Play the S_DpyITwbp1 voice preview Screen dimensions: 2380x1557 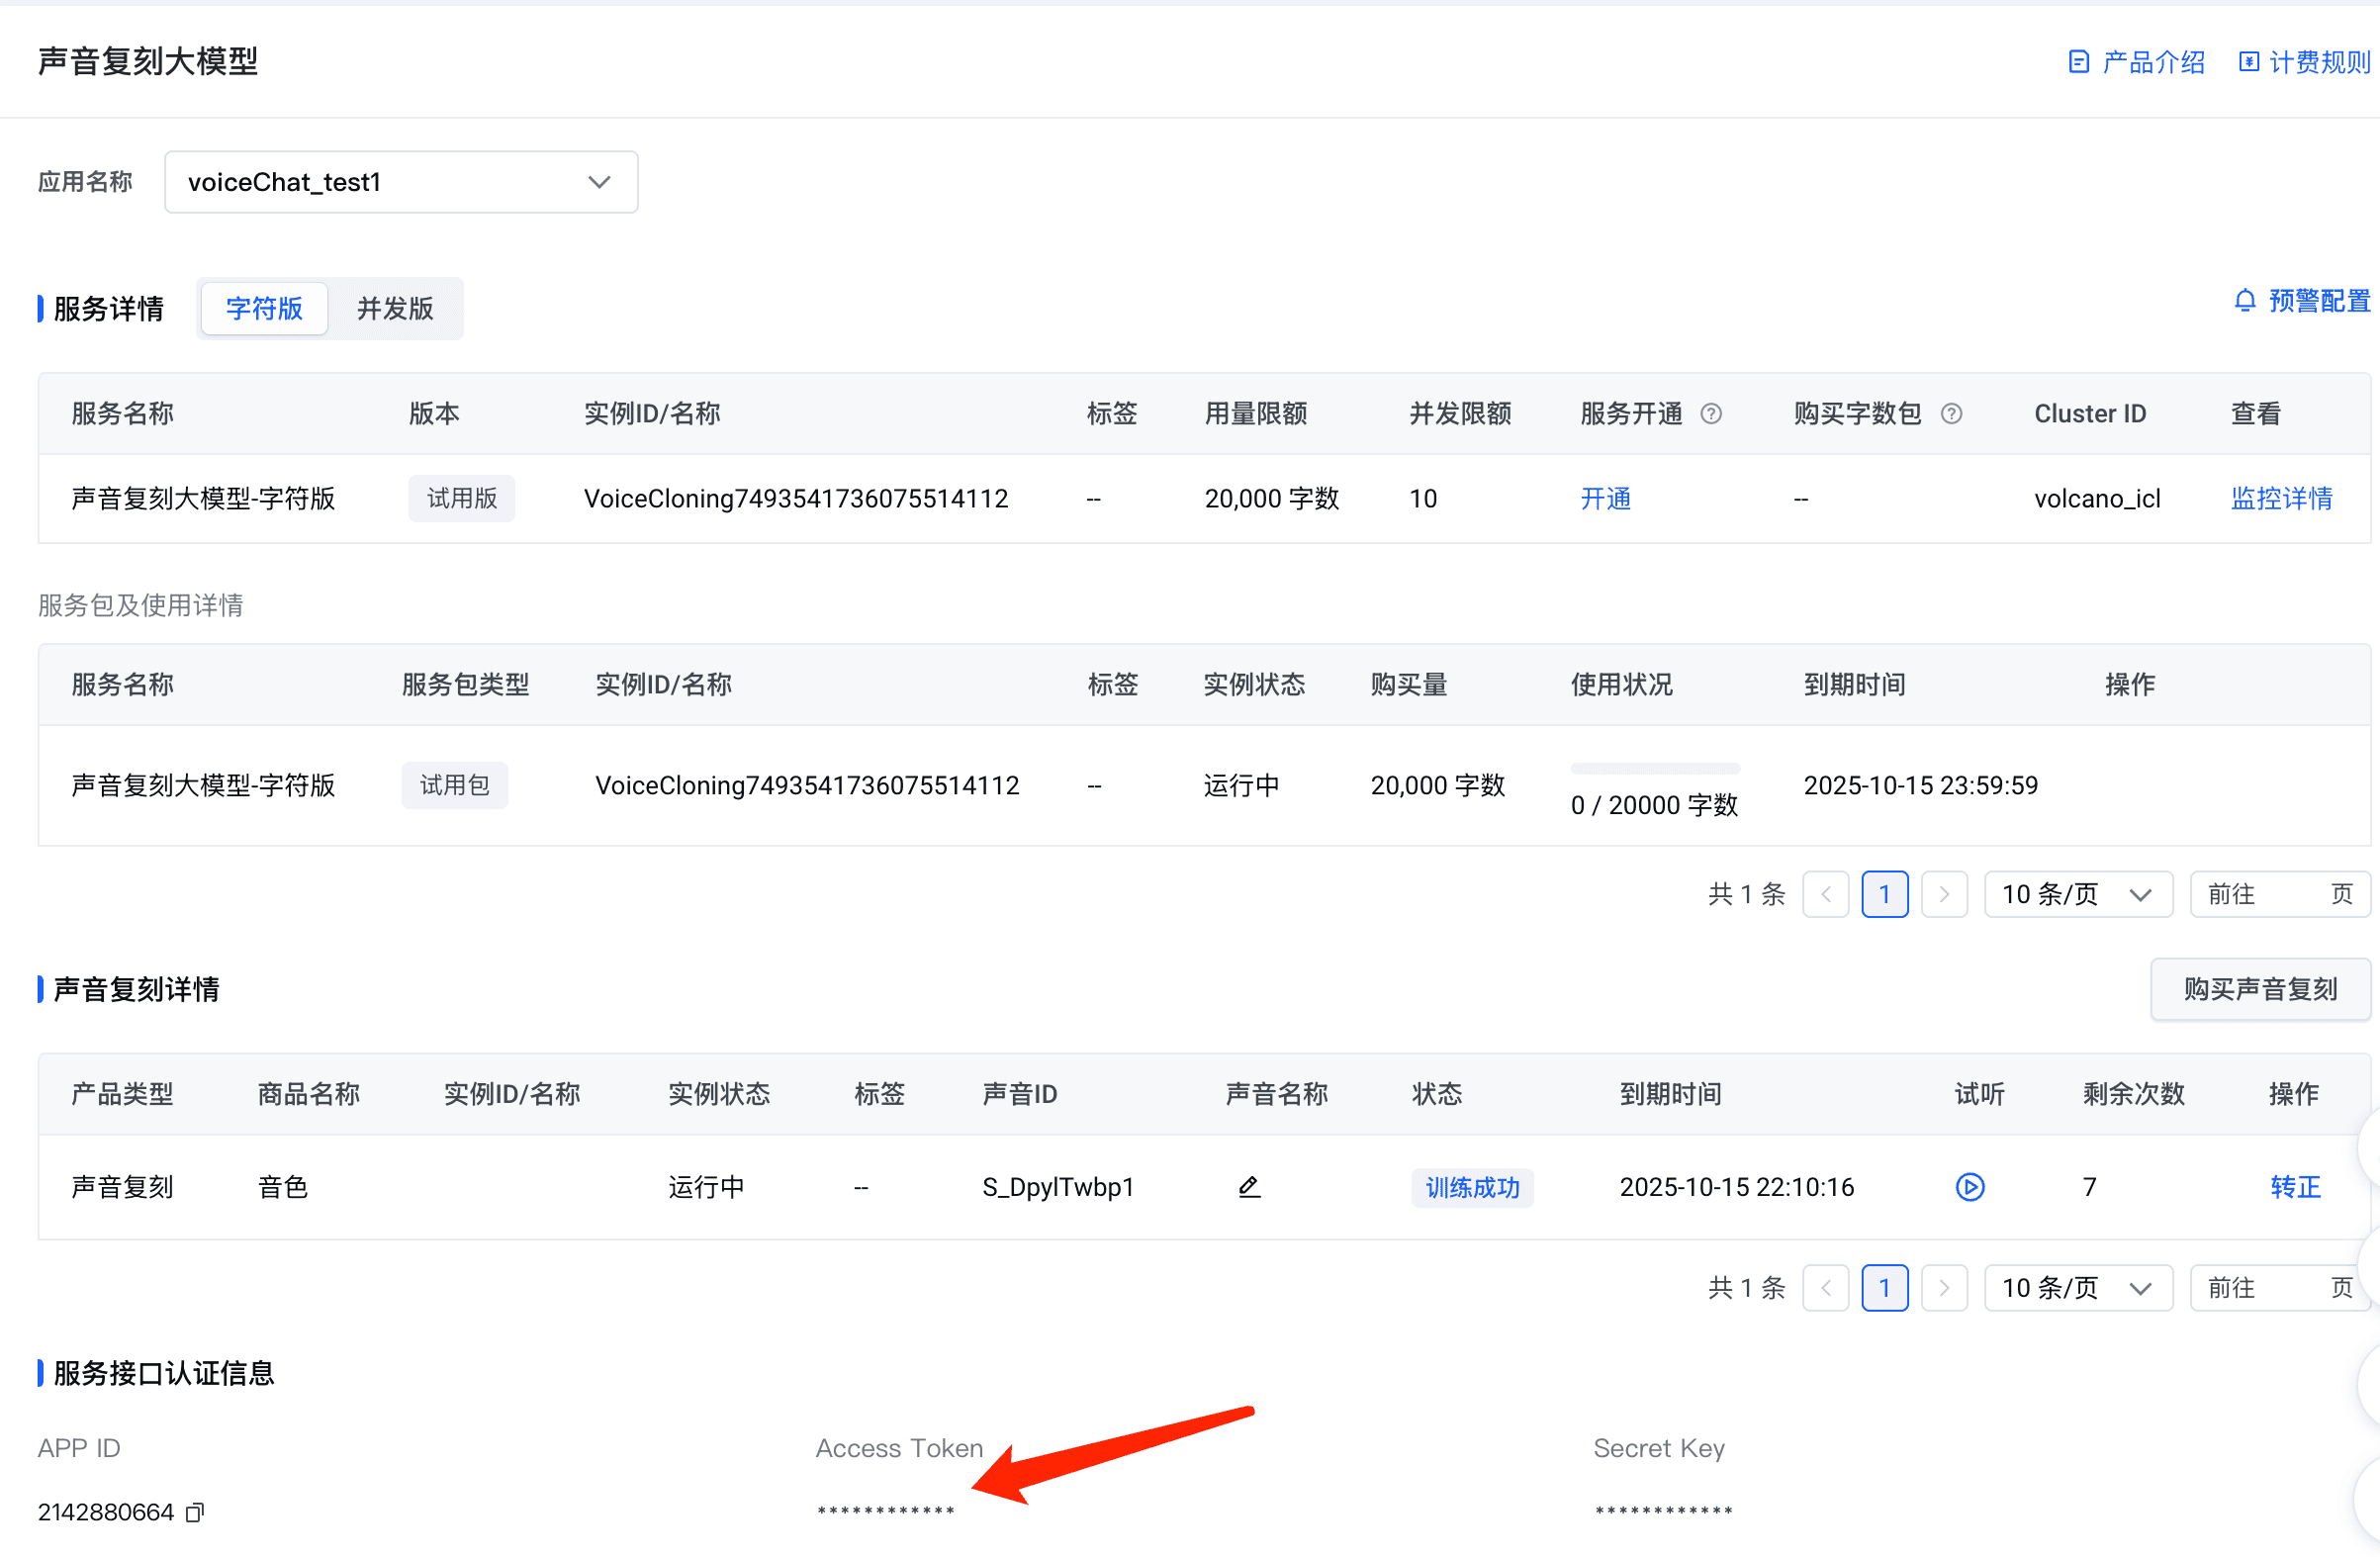(x=1969, y=1187)
